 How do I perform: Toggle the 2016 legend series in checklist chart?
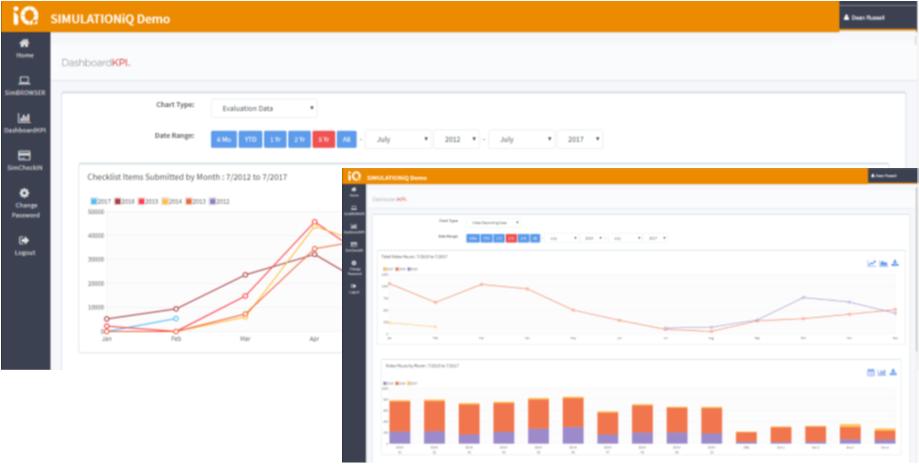124,202
